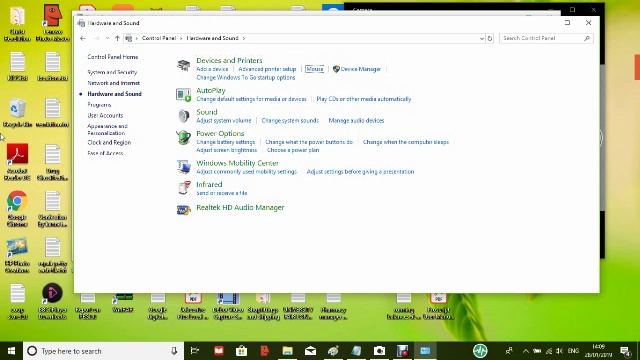Click Play CDs or other media automatically

click(x=364, y=99)
